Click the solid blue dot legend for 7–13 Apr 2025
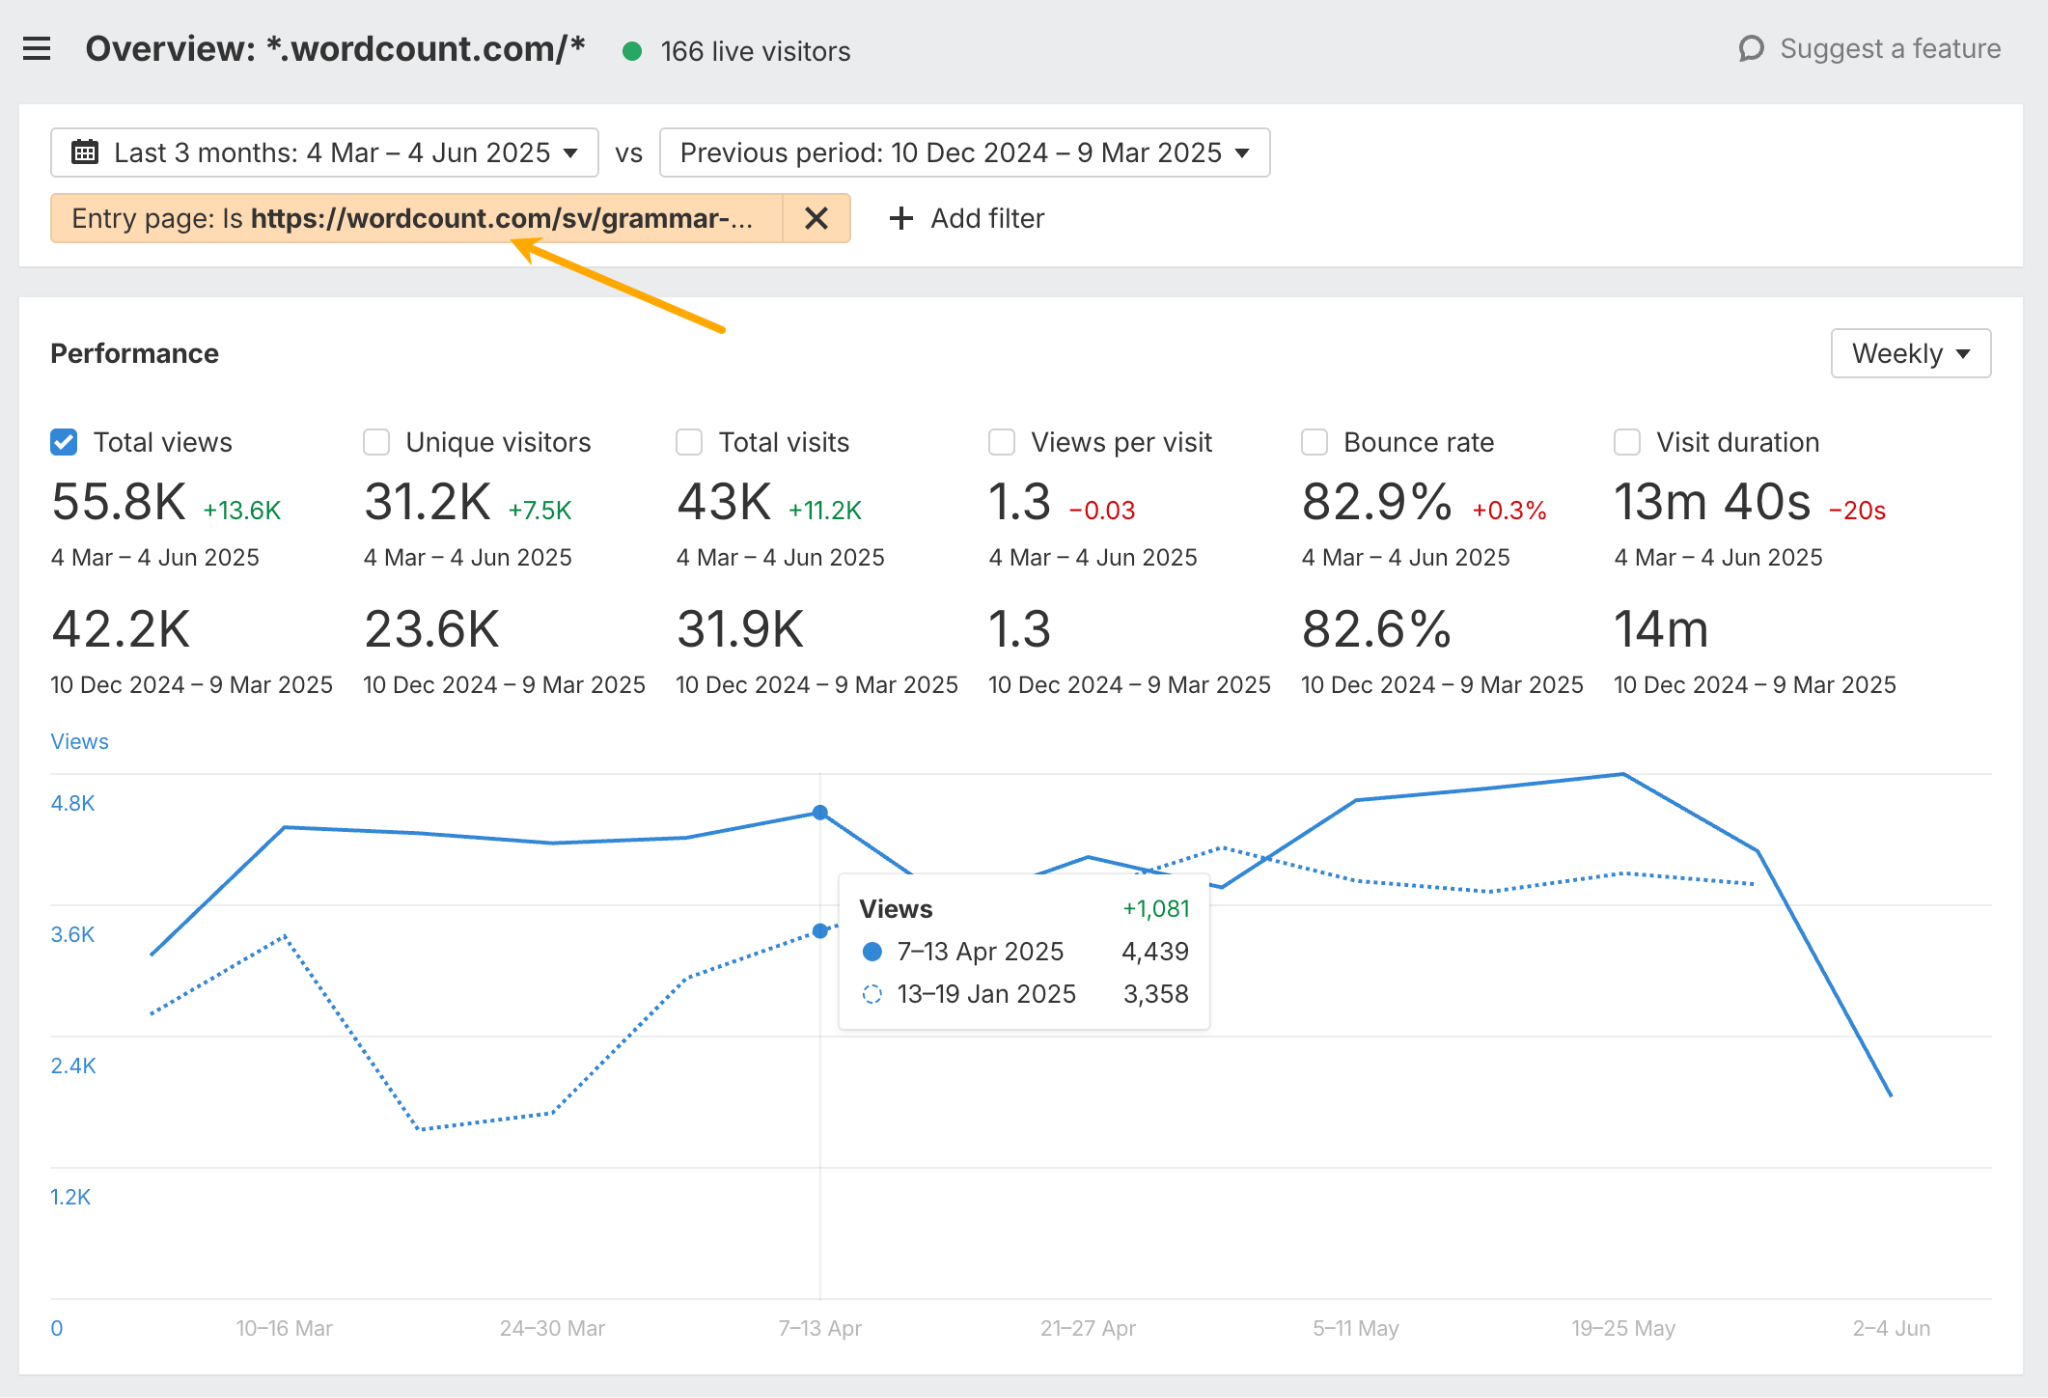2048x1398 pixels. tap(873, 951)
